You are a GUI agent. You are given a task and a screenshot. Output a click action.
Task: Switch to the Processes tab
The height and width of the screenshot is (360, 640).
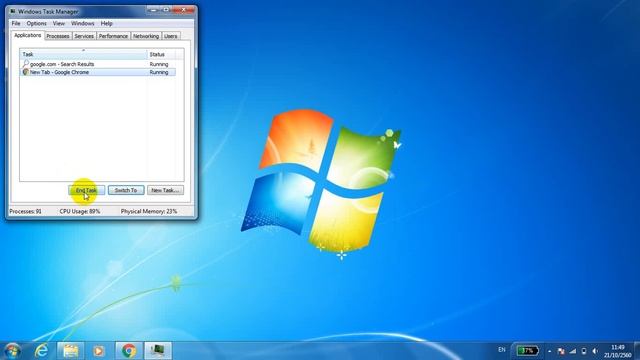pos(58,36)
